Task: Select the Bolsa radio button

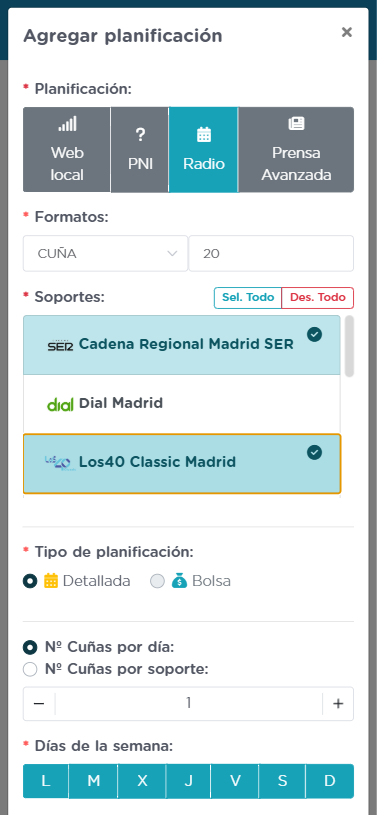Action: 158,581
